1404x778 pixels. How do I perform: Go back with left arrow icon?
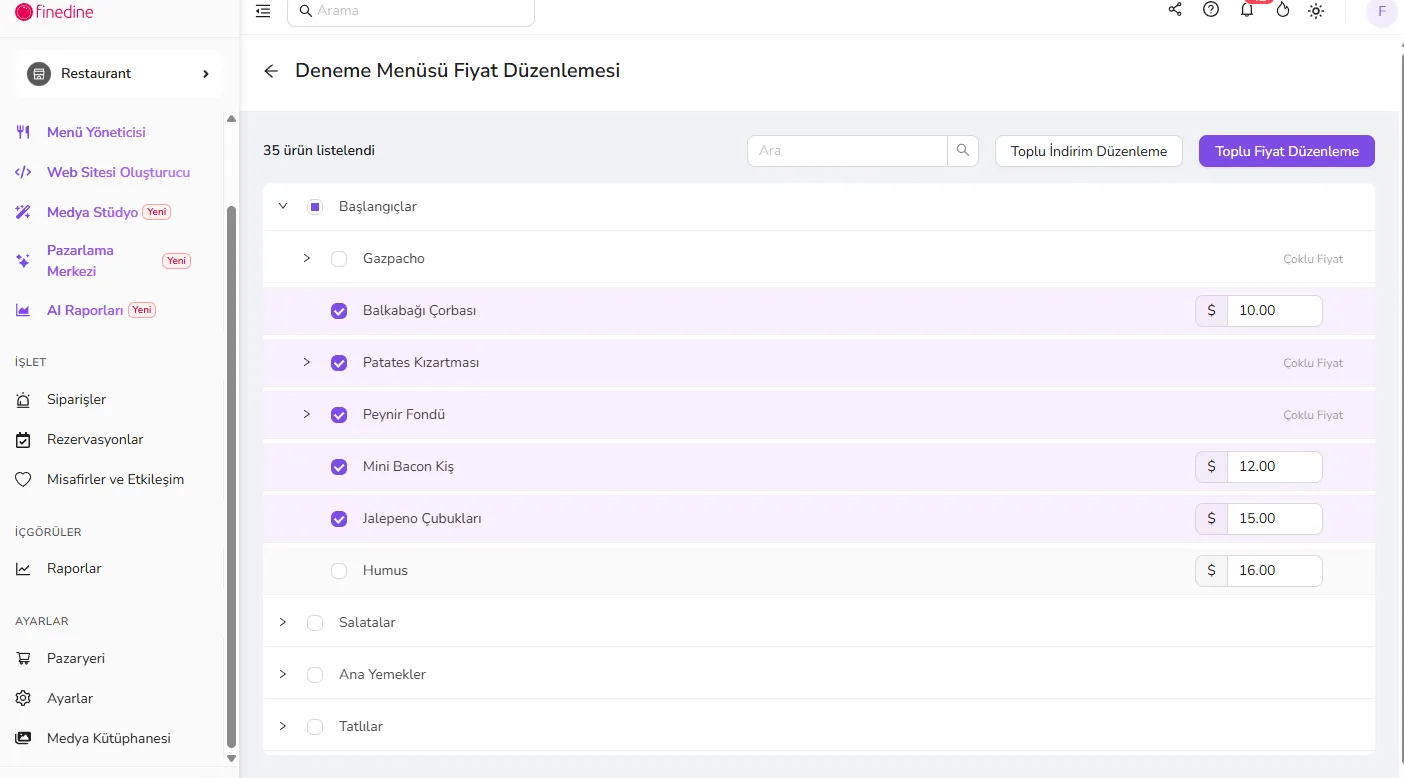[271, 71]
